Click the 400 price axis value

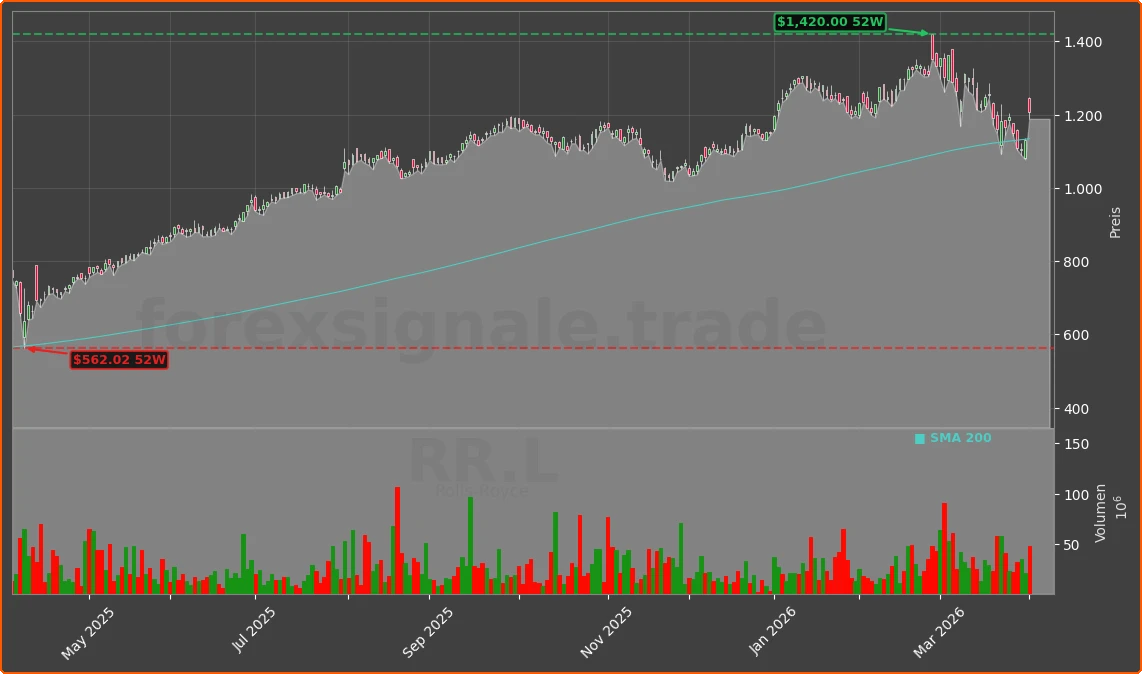[x=1076, y=409]
